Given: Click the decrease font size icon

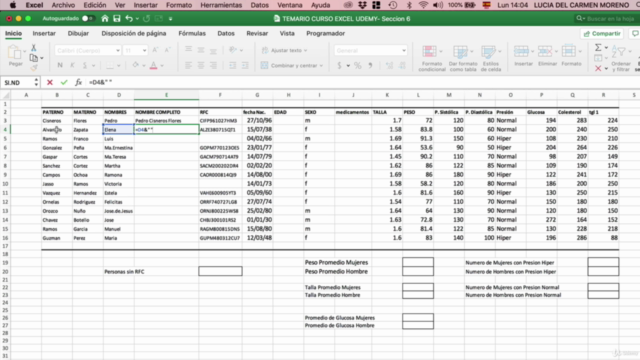Looking at the screenshot, I should (167, 50).
